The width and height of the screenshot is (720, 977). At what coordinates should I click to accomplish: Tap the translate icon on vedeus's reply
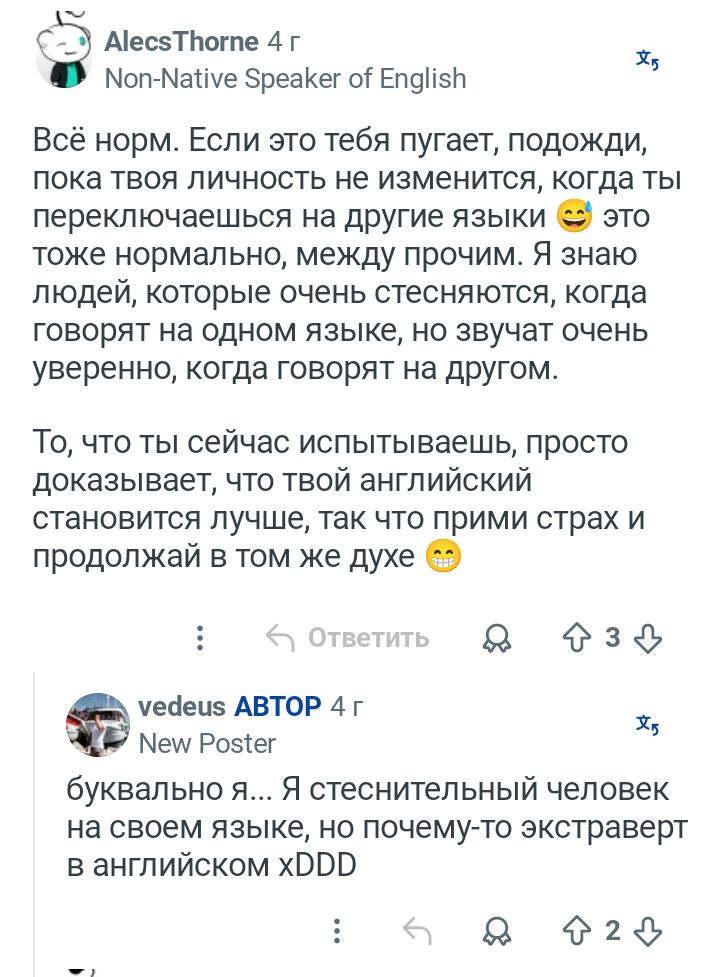648,725
